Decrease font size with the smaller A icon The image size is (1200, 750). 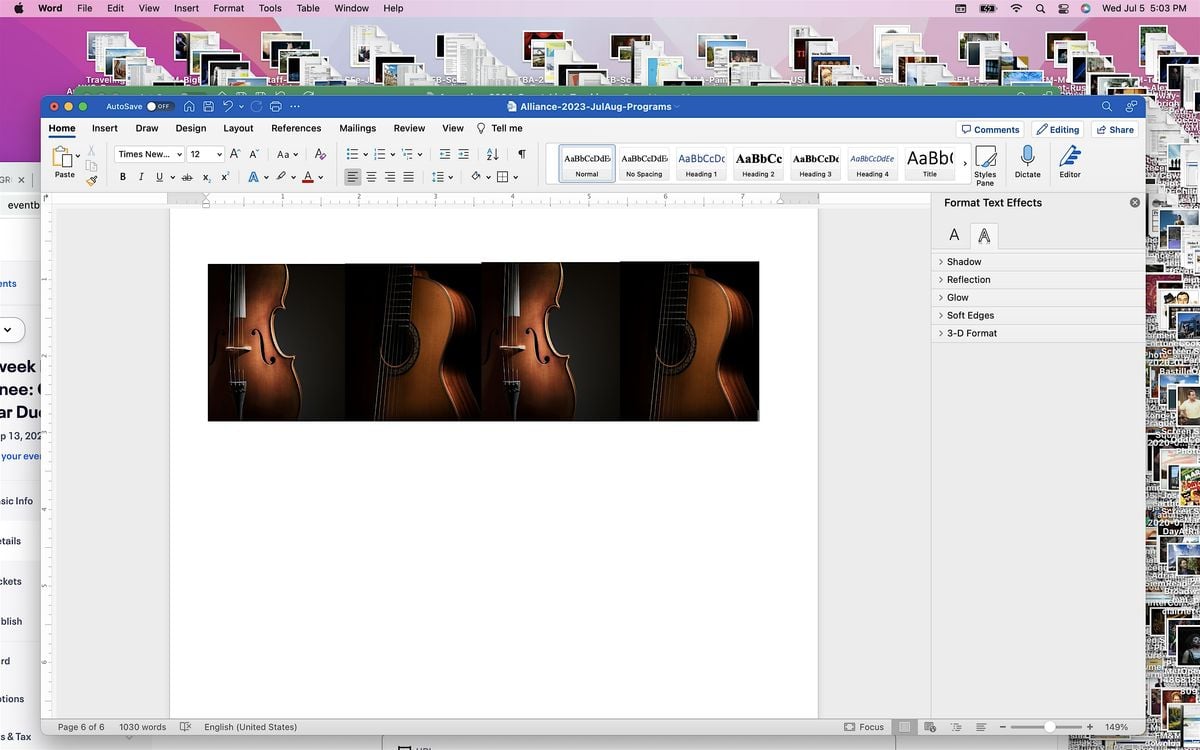254,154
